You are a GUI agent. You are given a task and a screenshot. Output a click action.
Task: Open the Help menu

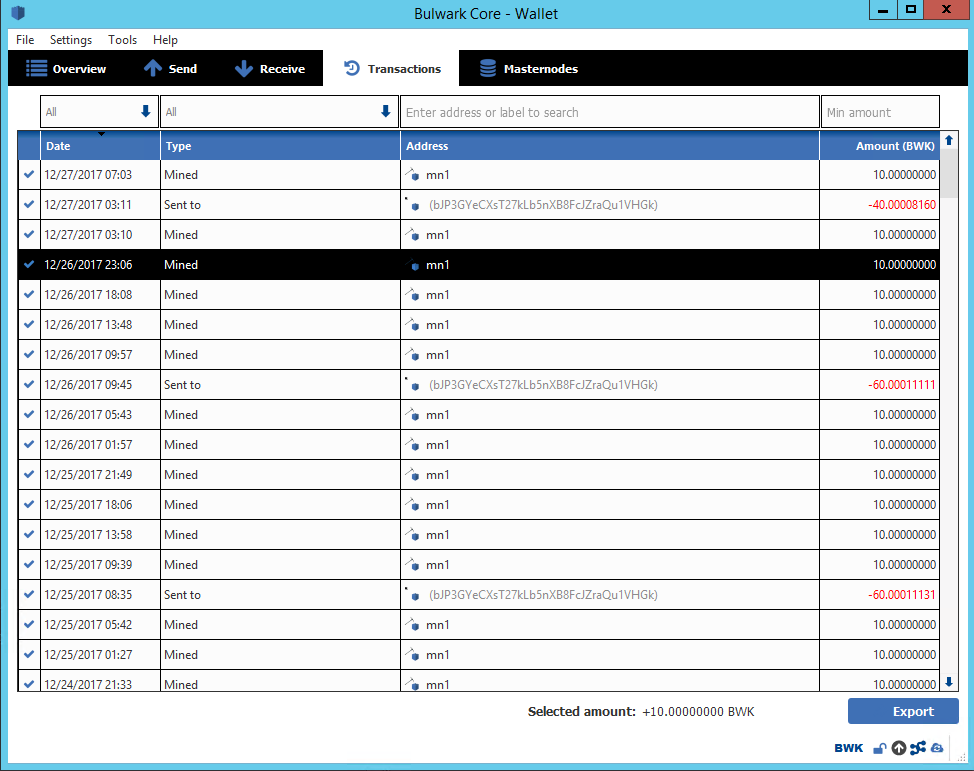(x=165, y=40)
